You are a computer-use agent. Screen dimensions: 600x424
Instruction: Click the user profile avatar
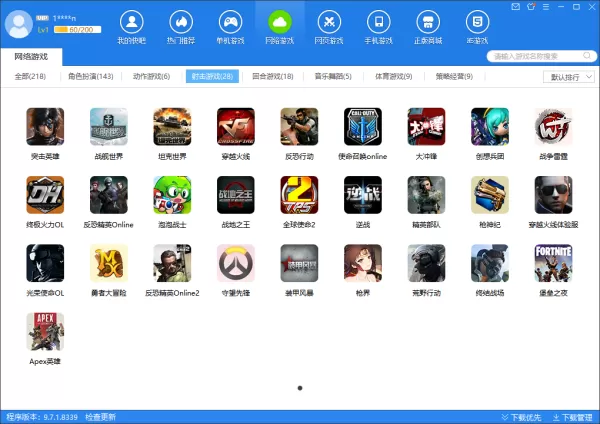[18, 24]
